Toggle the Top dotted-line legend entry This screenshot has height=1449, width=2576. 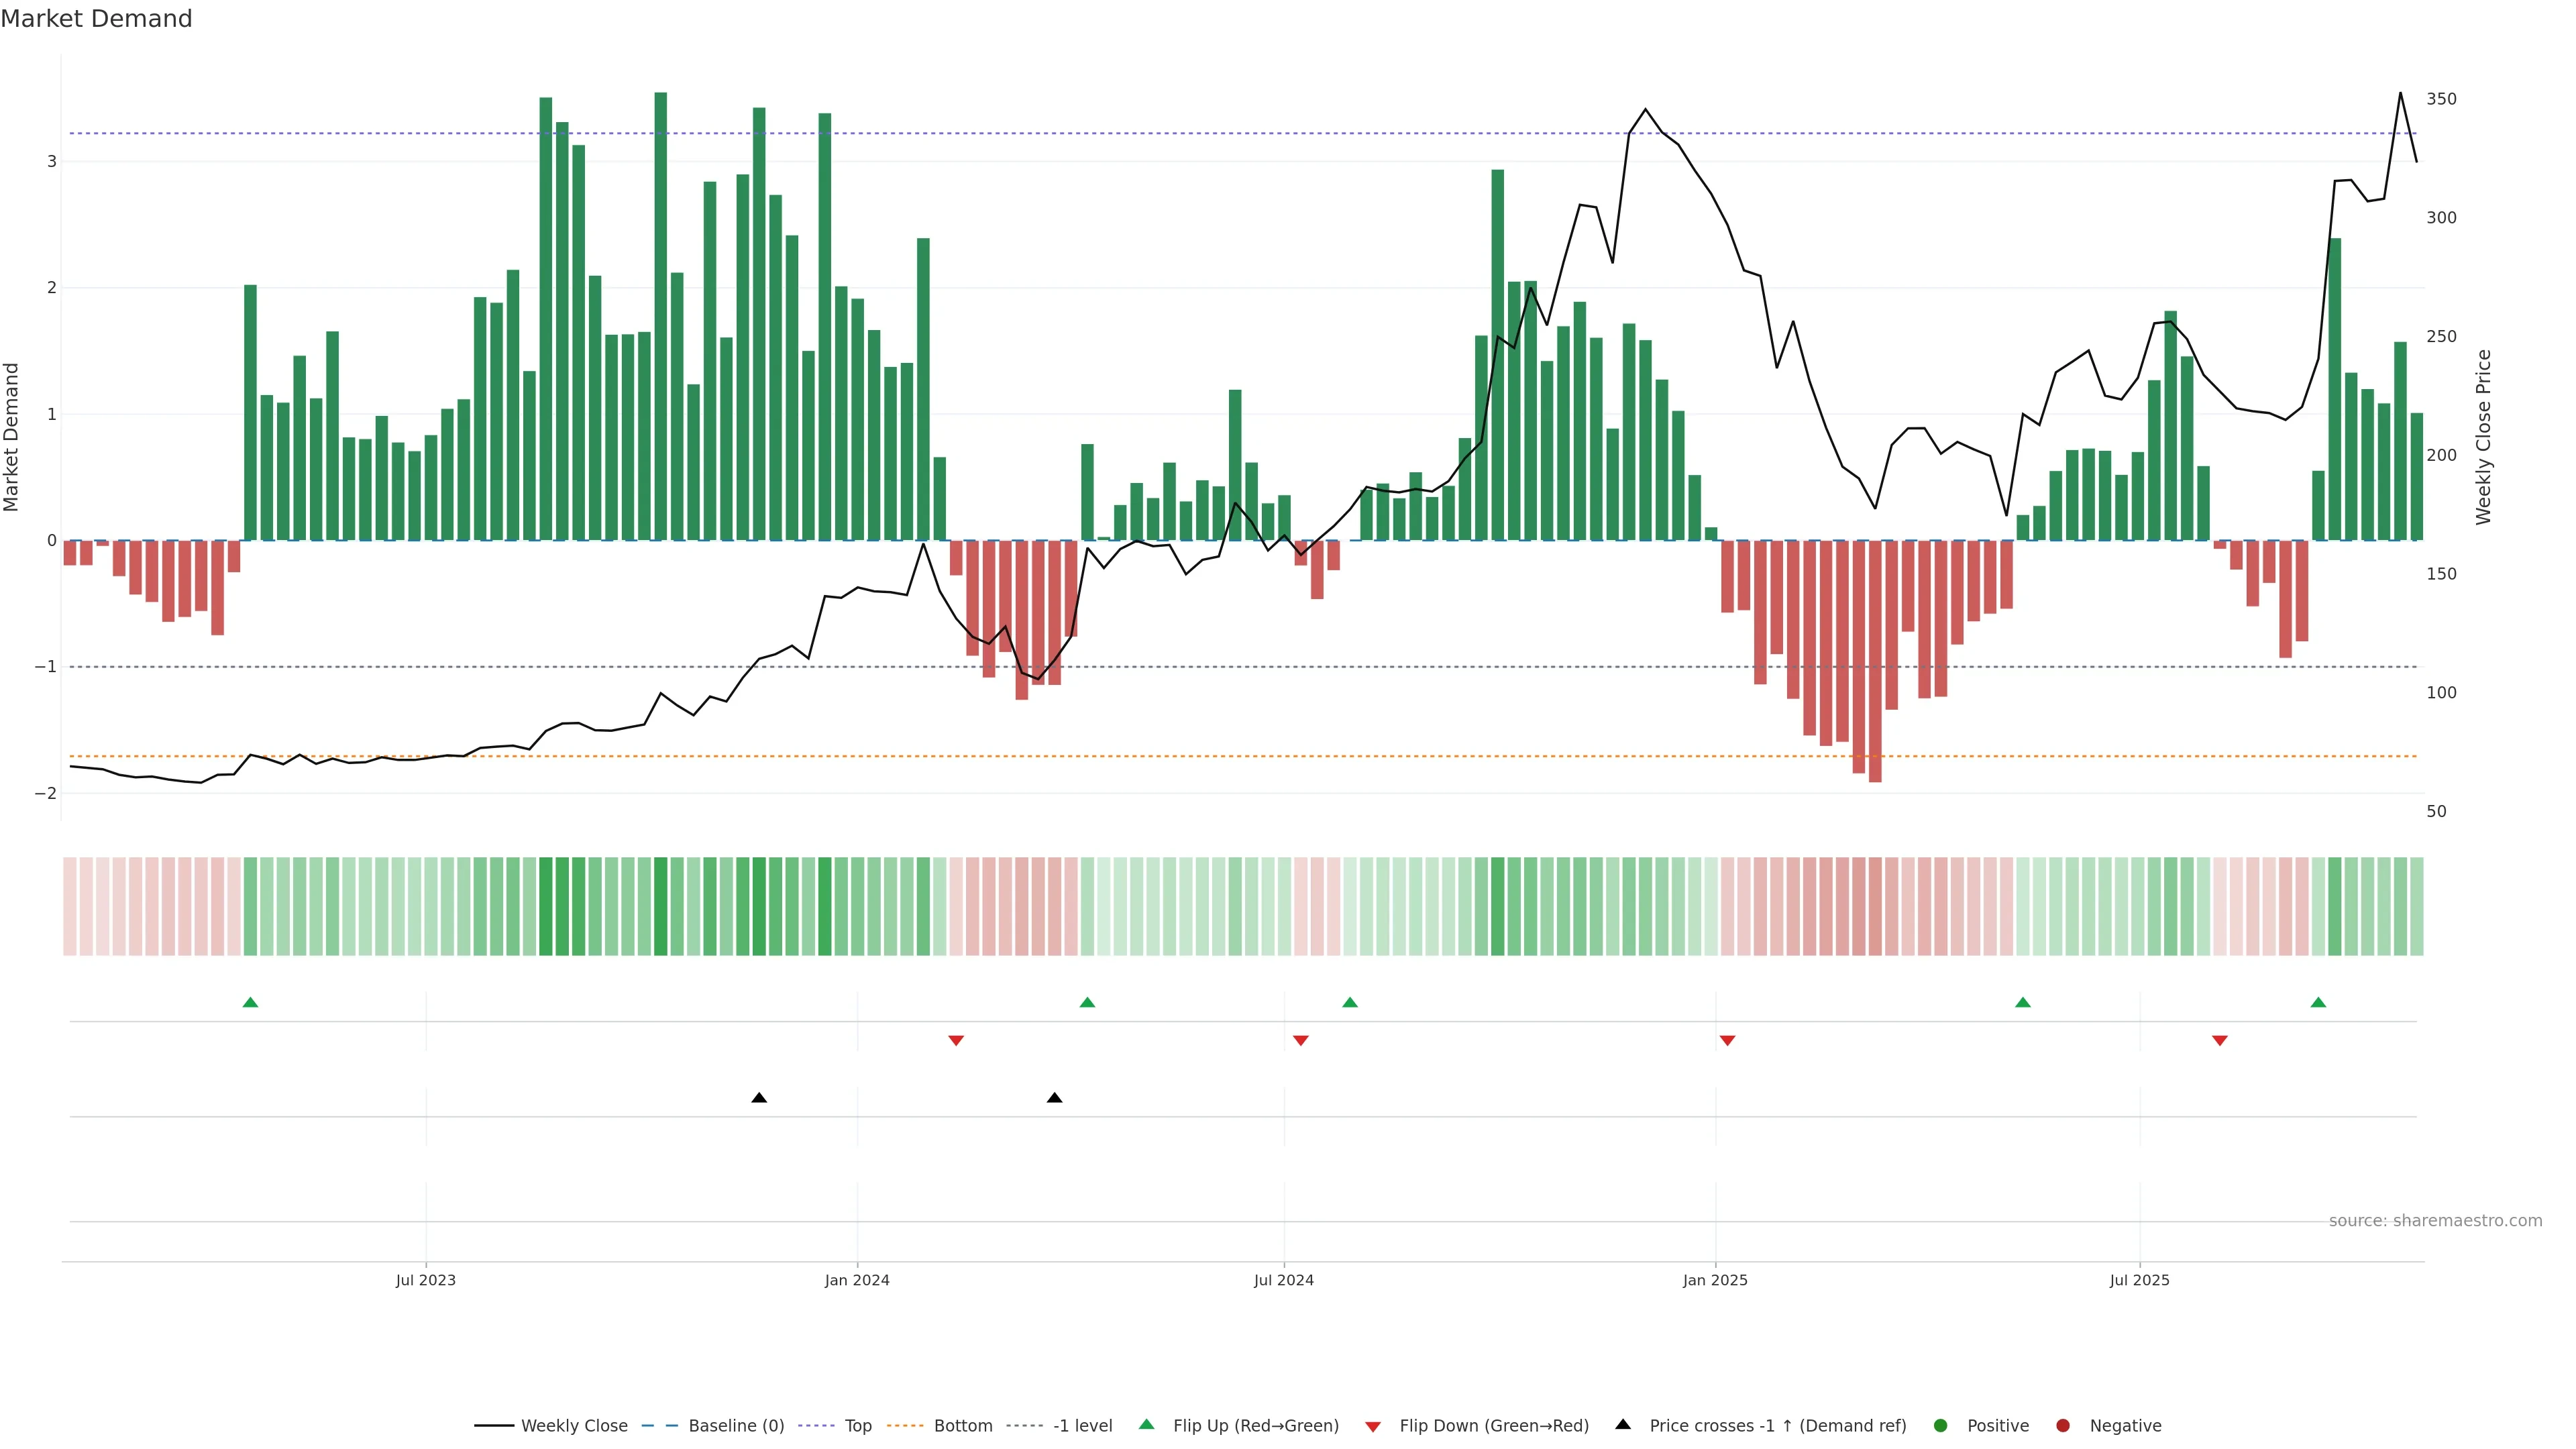[857, 1426]
